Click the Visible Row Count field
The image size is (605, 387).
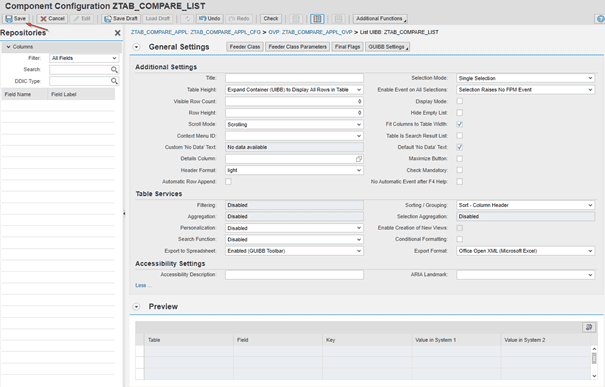[x=294, y=101]
